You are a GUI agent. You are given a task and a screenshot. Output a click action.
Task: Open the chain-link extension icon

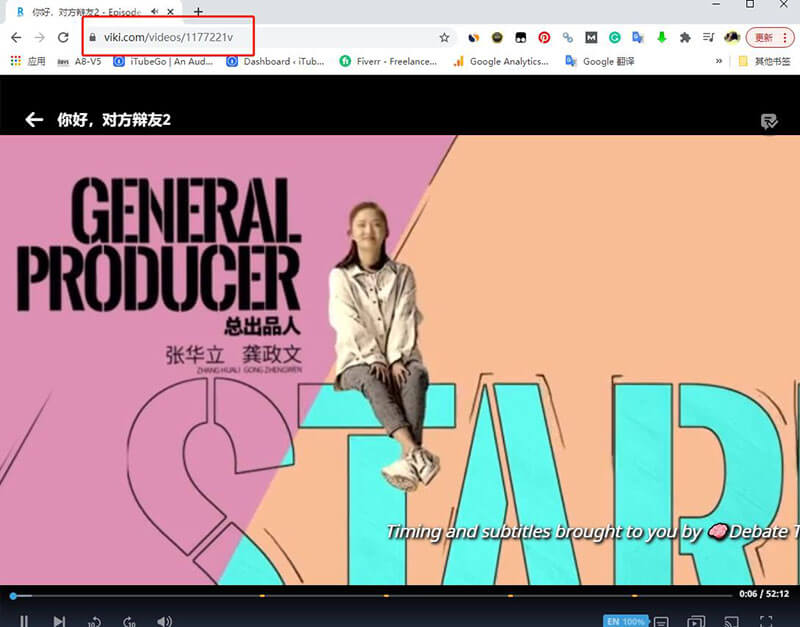coord(568,37)
